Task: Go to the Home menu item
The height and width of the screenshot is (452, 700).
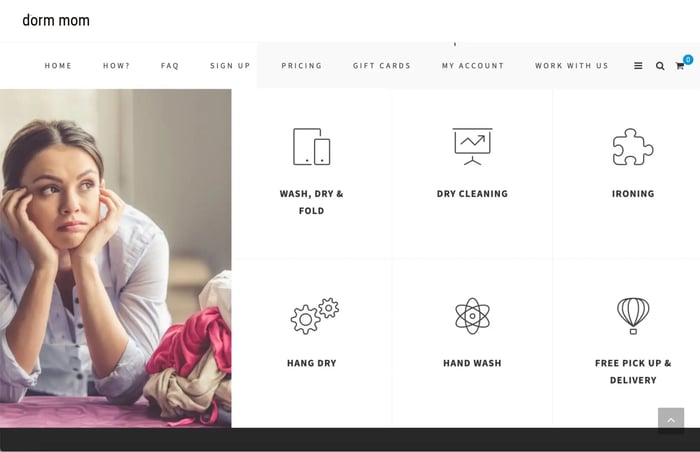Action: click(x=58, y=66)
